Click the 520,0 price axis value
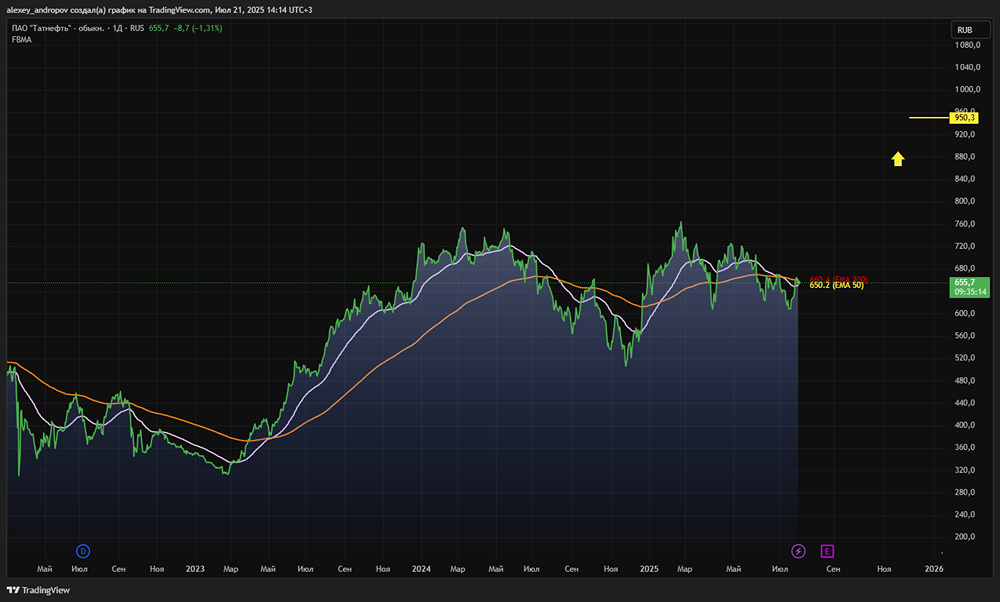Image resolution: width=1000 pixels, height=602 pixels. [965, 358]
